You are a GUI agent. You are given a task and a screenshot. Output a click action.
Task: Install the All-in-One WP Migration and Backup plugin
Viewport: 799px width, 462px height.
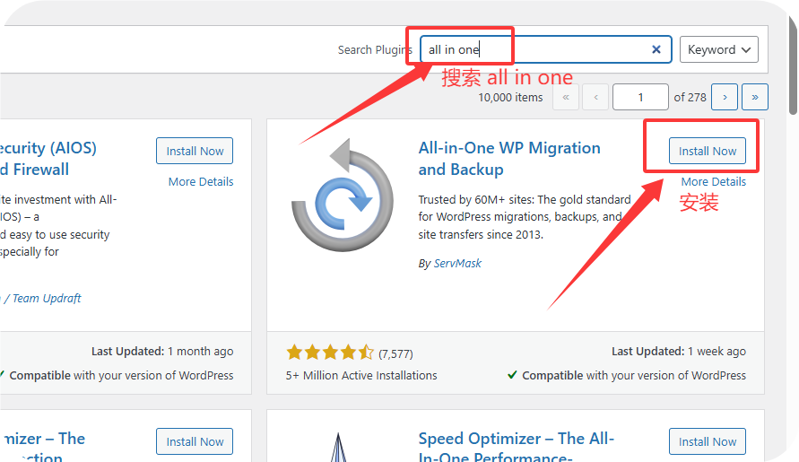tap(707, 151)
